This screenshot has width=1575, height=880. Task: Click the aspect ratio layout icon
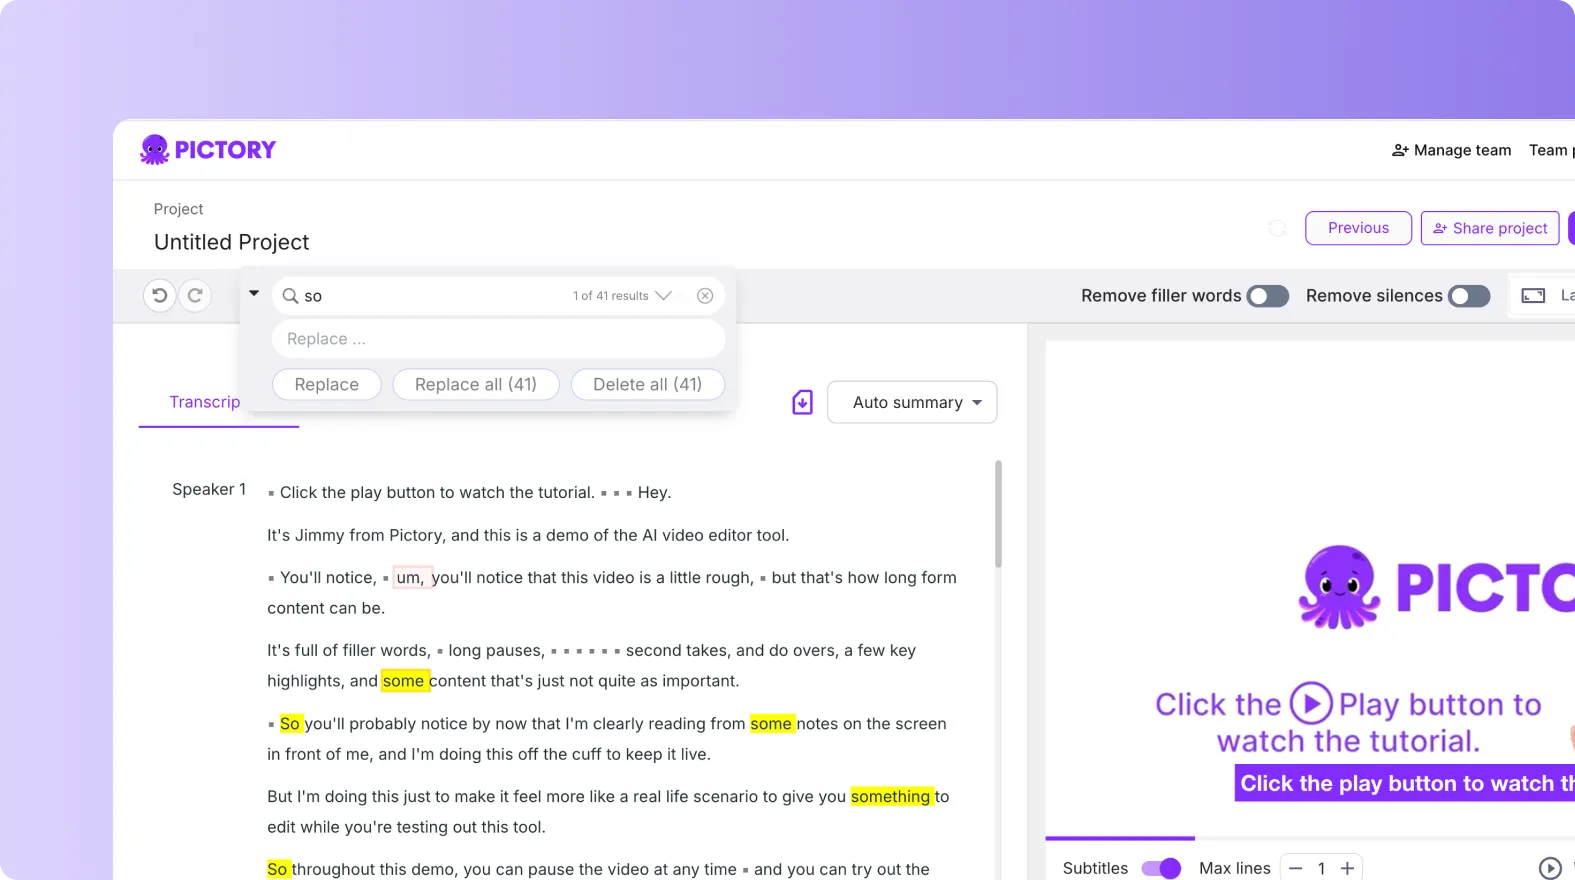[1533, 296]
